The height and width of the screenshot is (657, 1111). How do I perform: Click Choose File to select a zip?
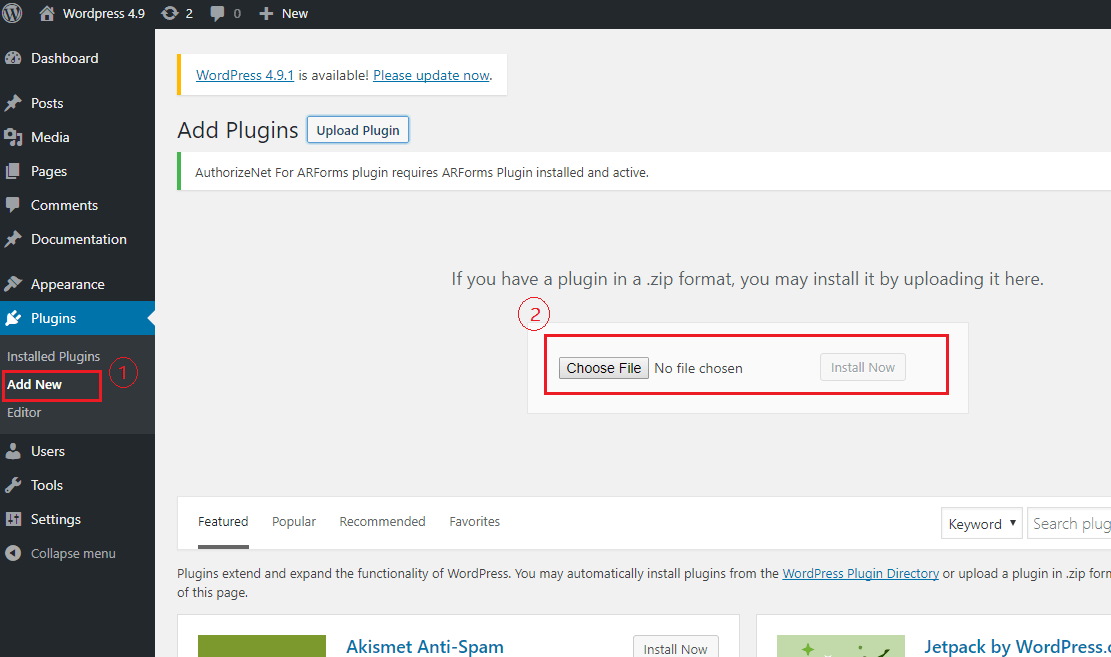point(604,368)
